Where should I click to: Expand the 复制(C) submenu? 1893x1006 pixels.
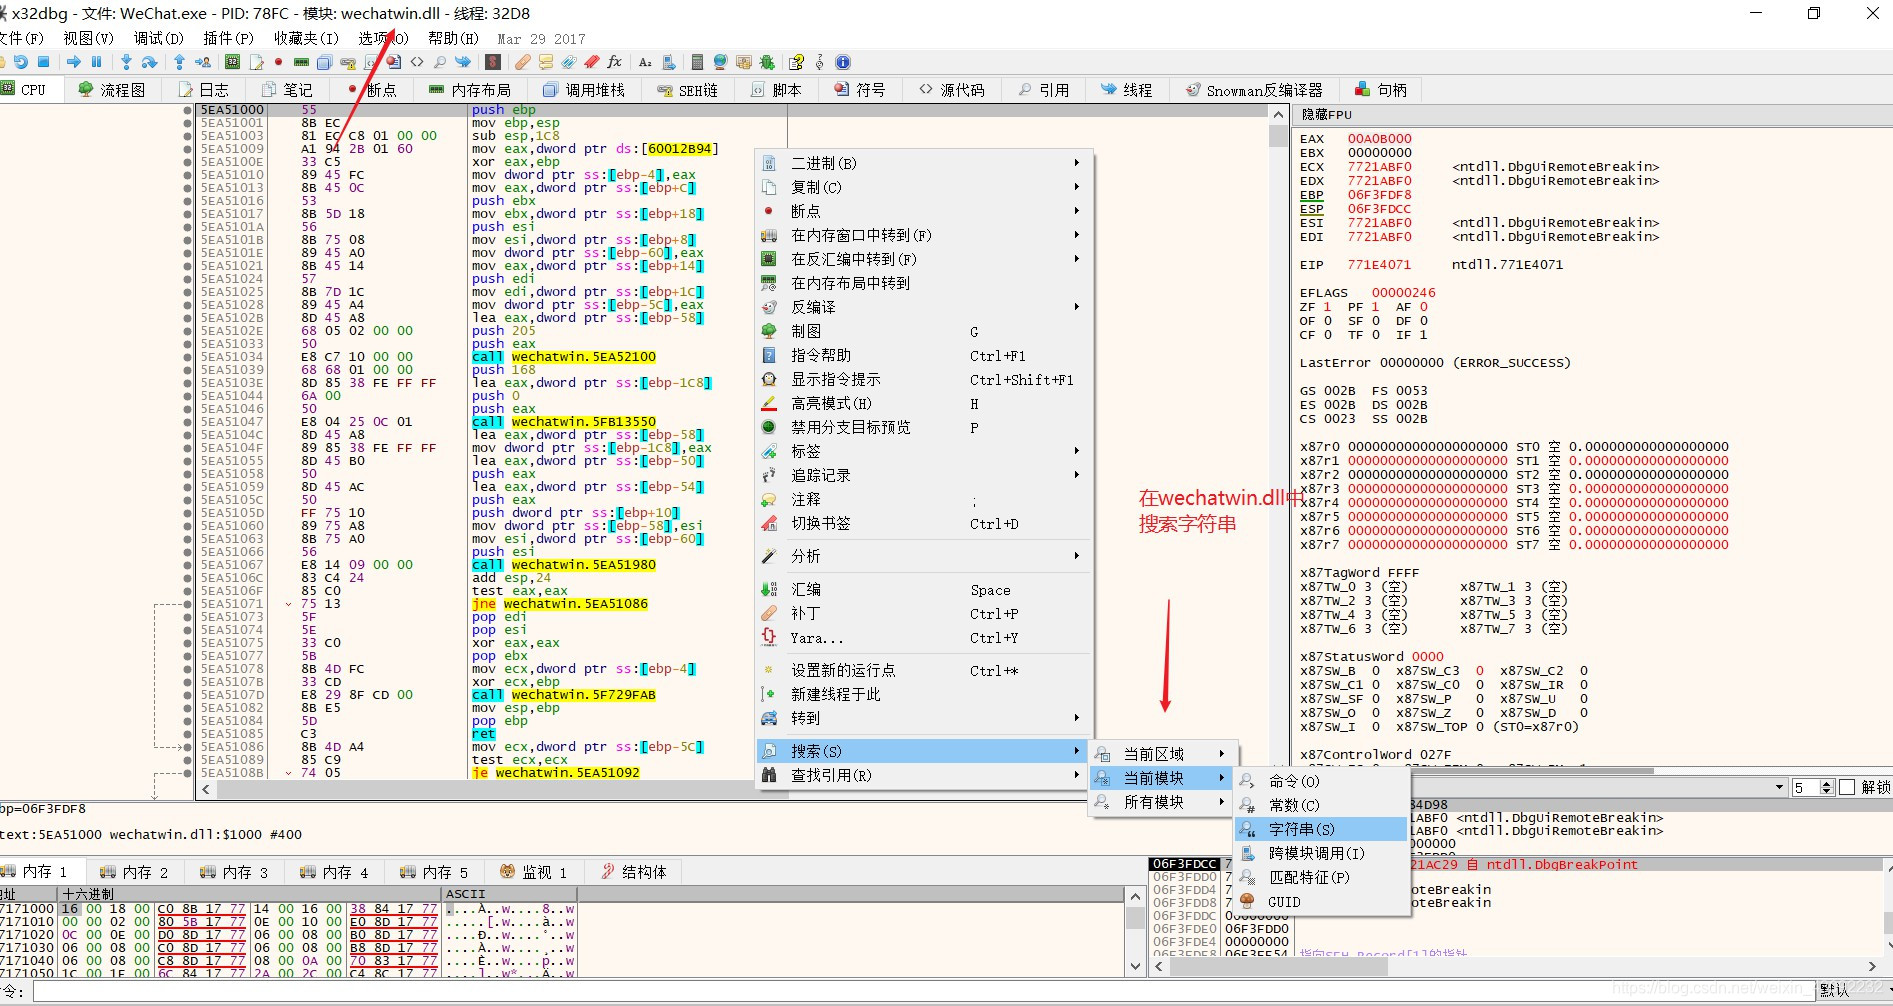point(925,187)
